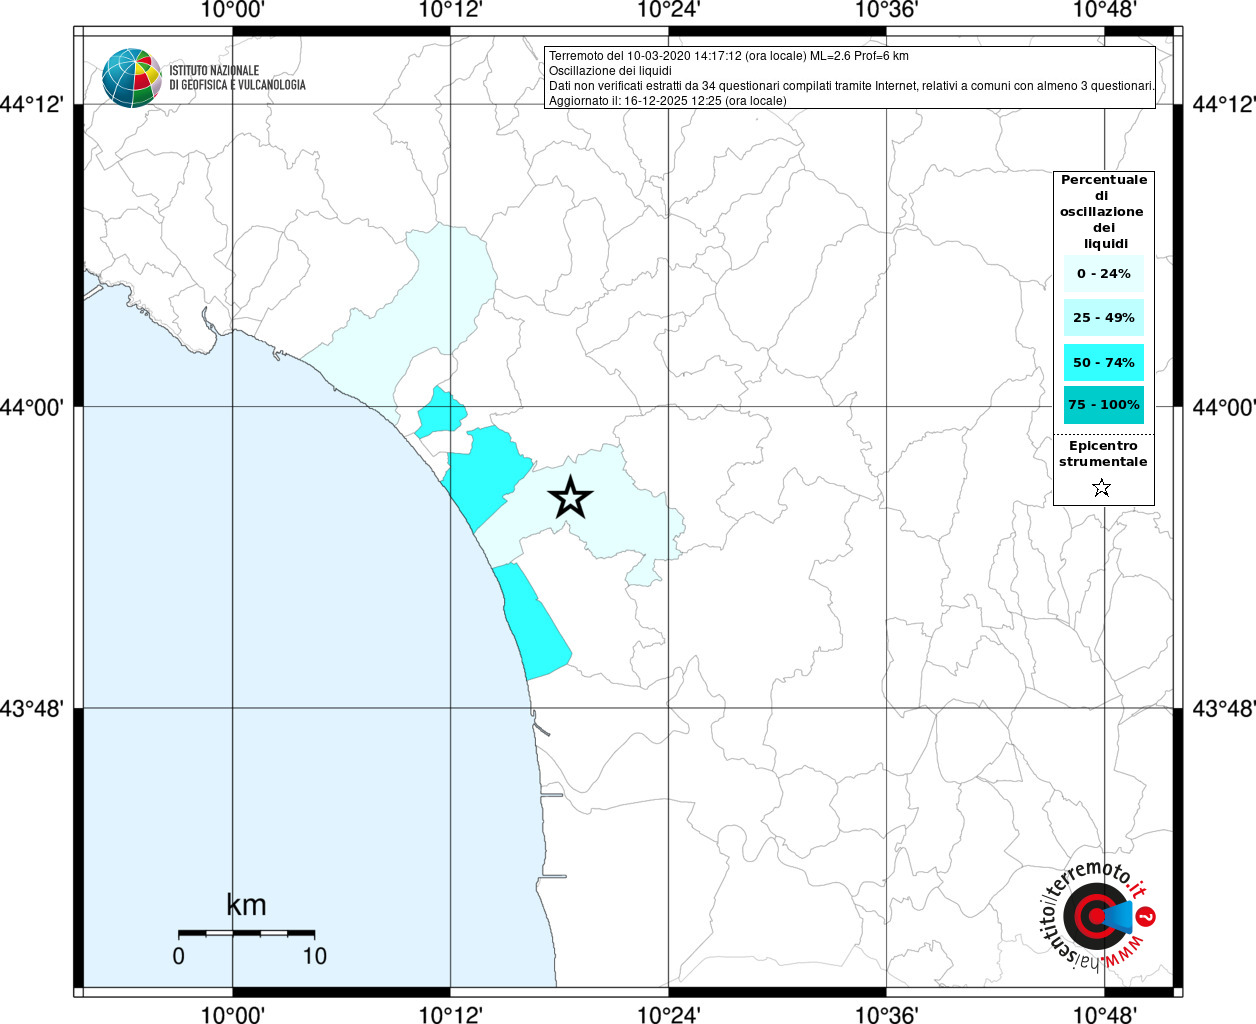
Task: Click the bottom axis label 10°48'
Action: click(1104, 1015)
